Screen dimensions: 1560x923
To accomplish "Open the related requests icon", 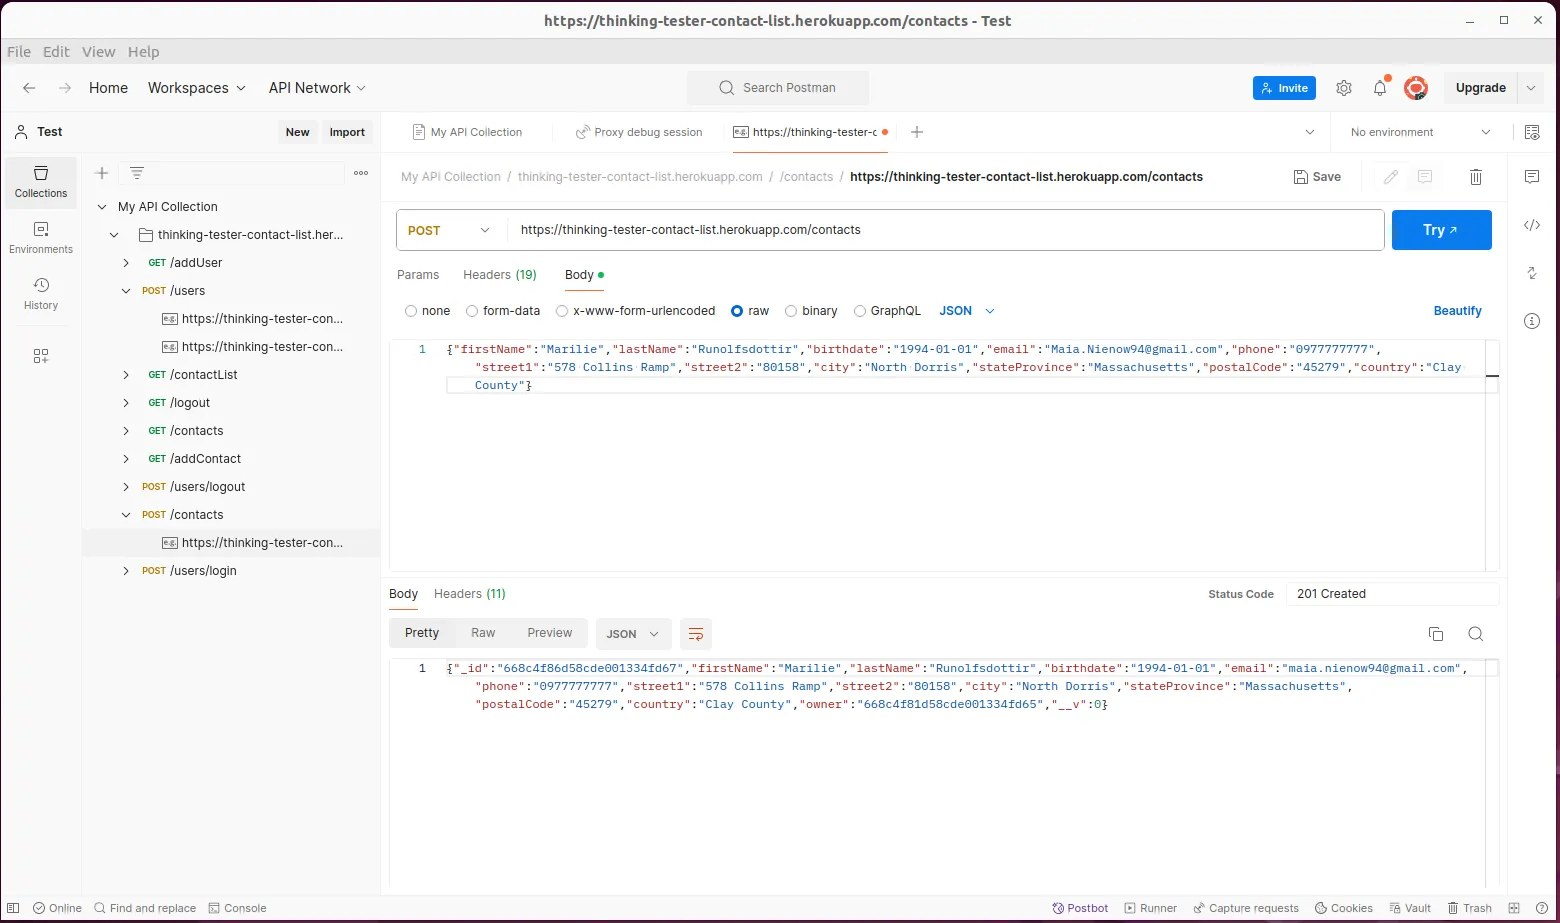I will [1532, 273].
